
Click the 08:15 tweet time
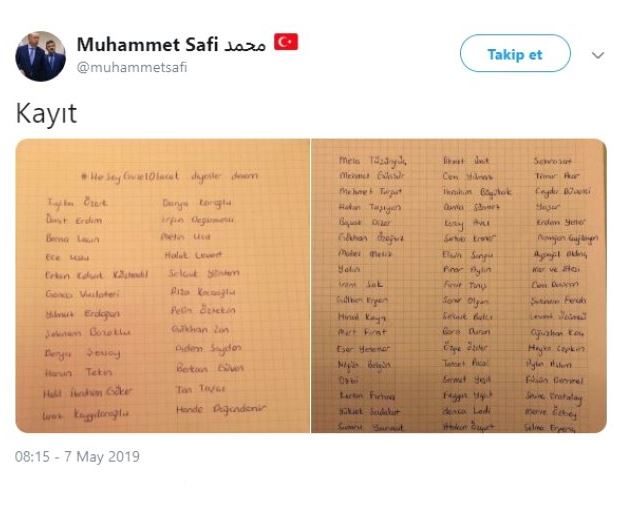pyautogui.click(x=33, y=457)
